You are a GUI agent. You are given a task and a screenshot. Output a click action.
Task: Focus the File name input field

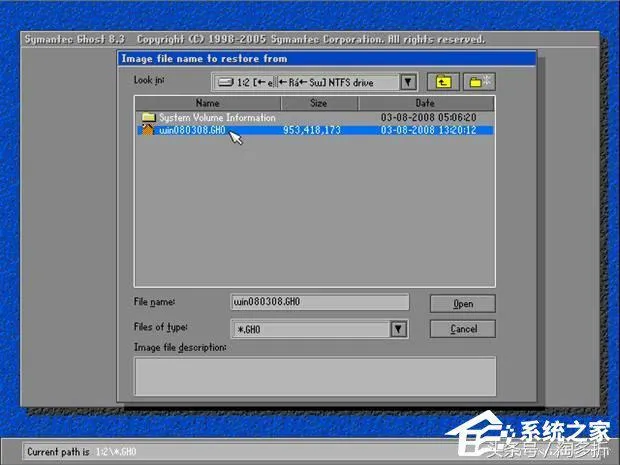pyautogui.click(x=319, y=302)
